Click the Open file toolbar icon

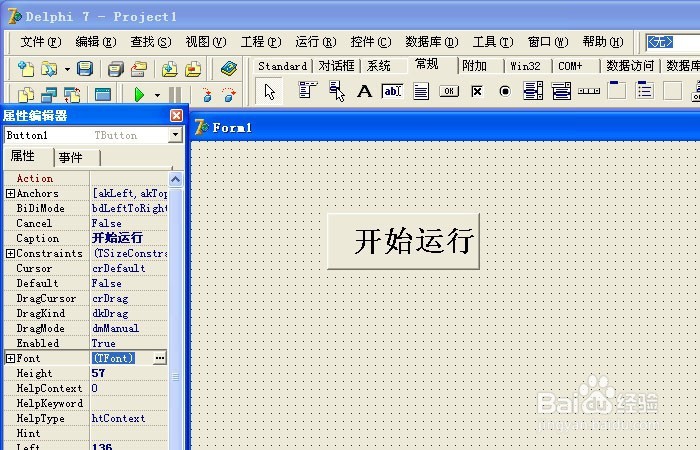pos(49,69)
